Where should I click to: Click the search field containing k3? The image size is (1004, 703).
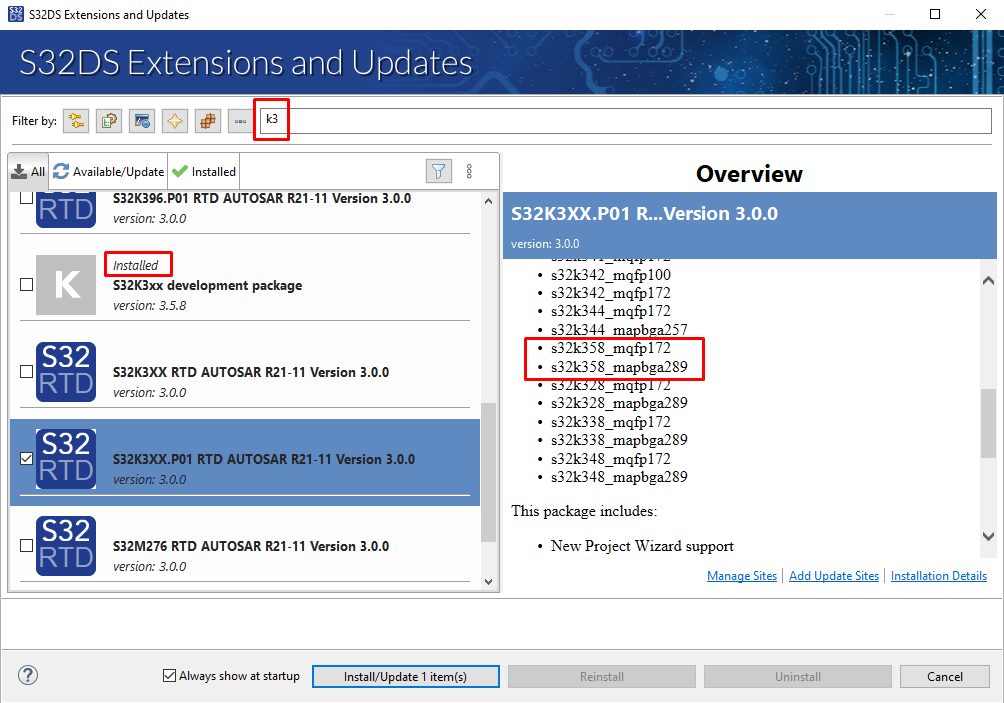click(620, 121)
